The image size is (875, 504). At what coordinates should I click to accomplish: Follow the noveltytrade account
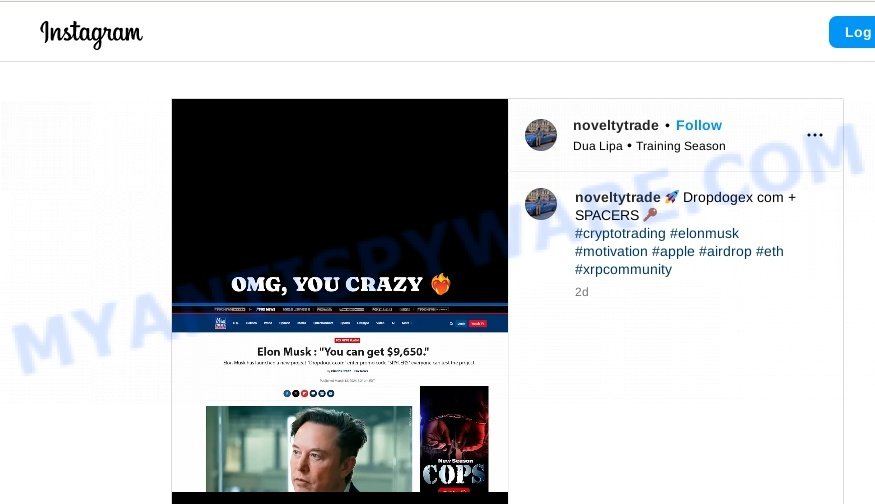(699, 126)
